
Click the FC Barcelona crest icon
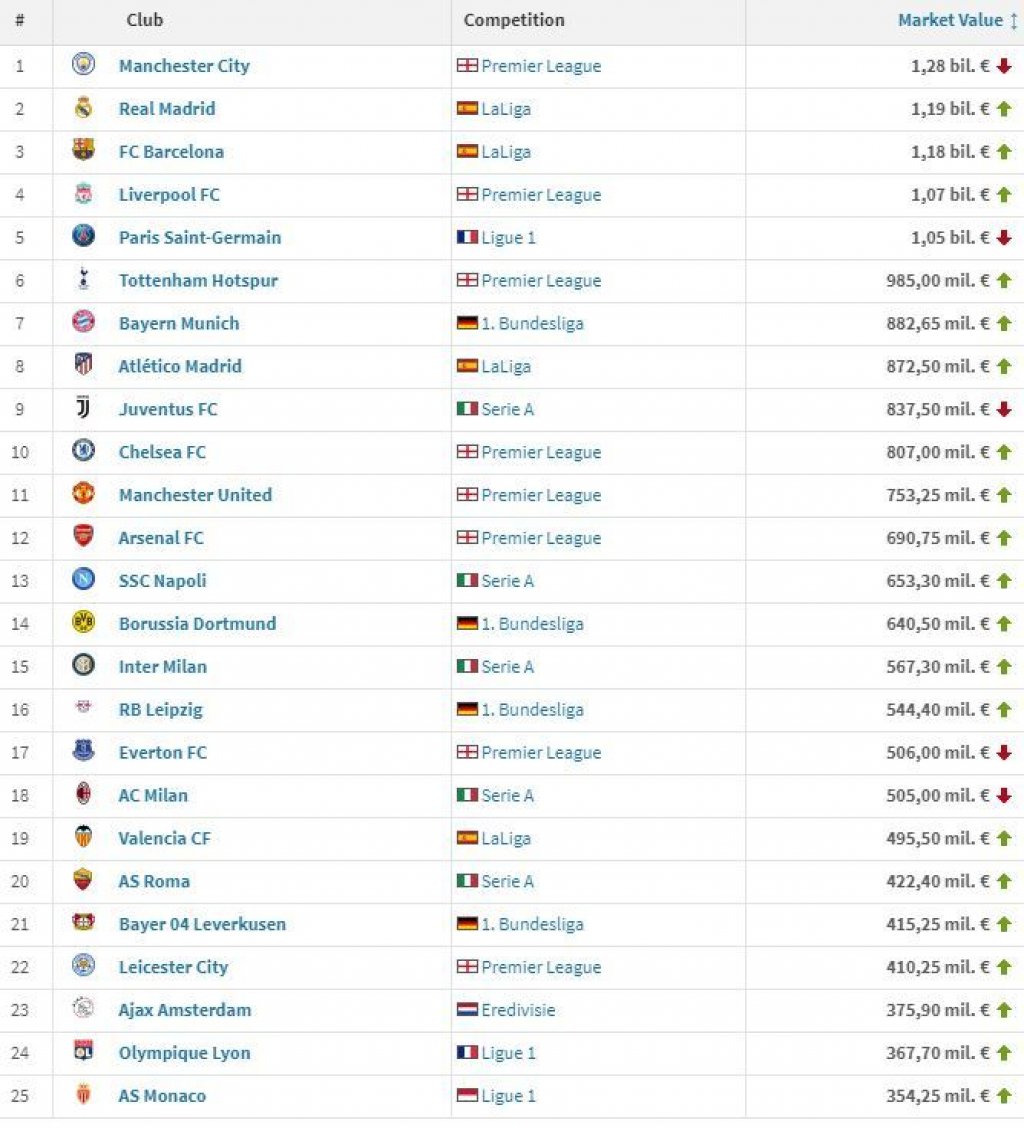click(x=83, y=150)
